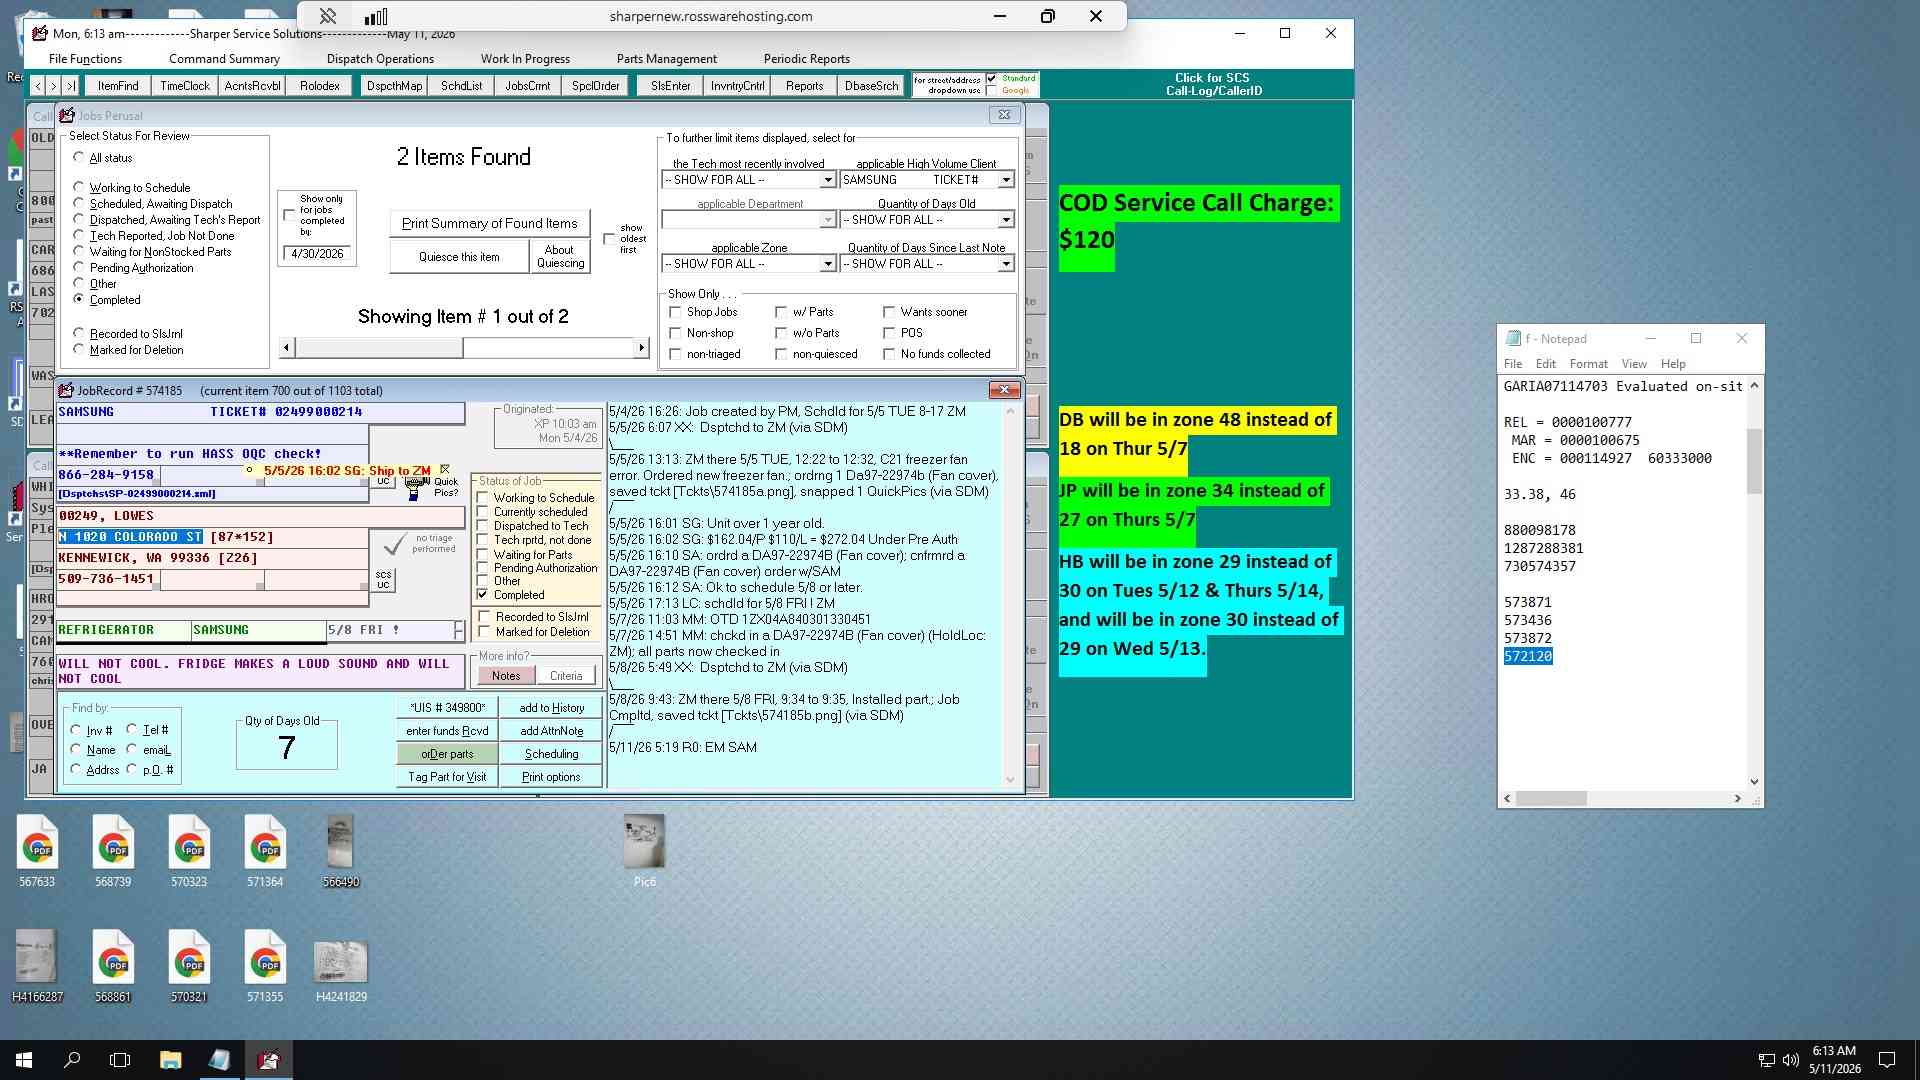The width and height of the screenshot is (1920, 1080).
Task: Enable the Shop Jobs checkbox
Action: [676, 312]
